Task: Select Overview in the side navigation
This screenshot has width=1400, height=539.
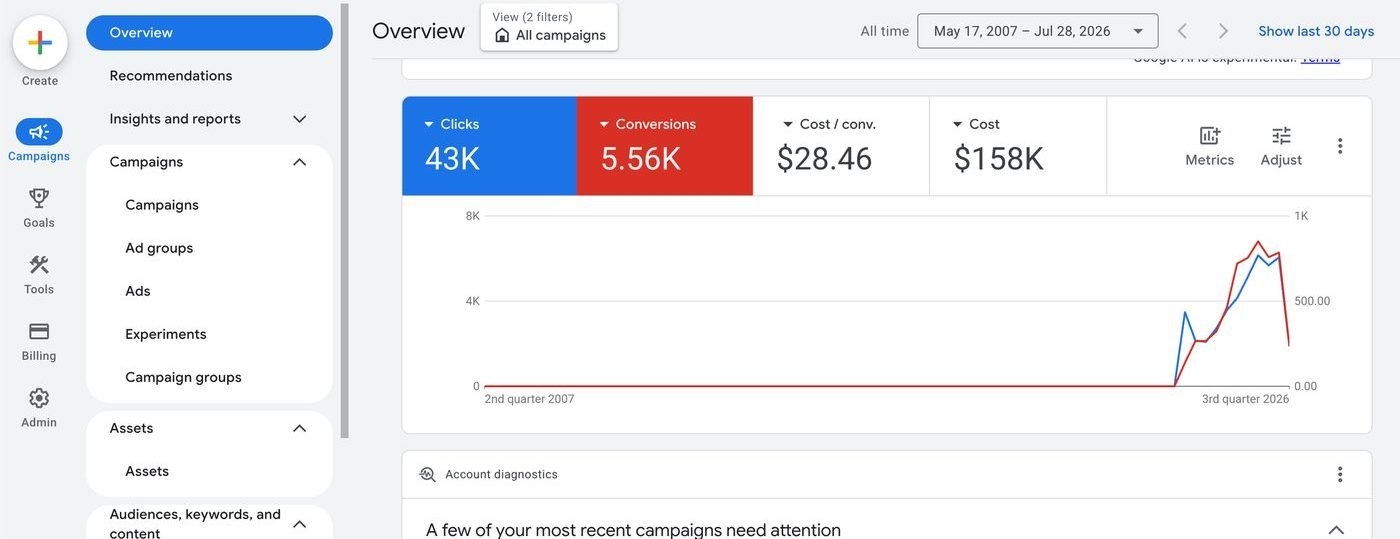Action: (x=209, y=32)
